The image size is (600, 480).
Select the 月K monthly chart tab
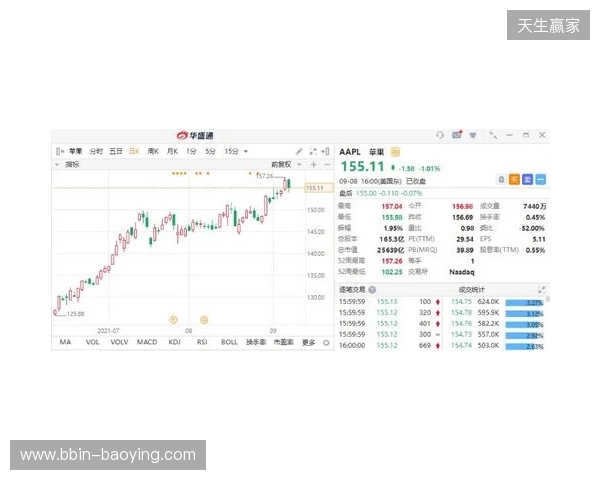[172, 151]
